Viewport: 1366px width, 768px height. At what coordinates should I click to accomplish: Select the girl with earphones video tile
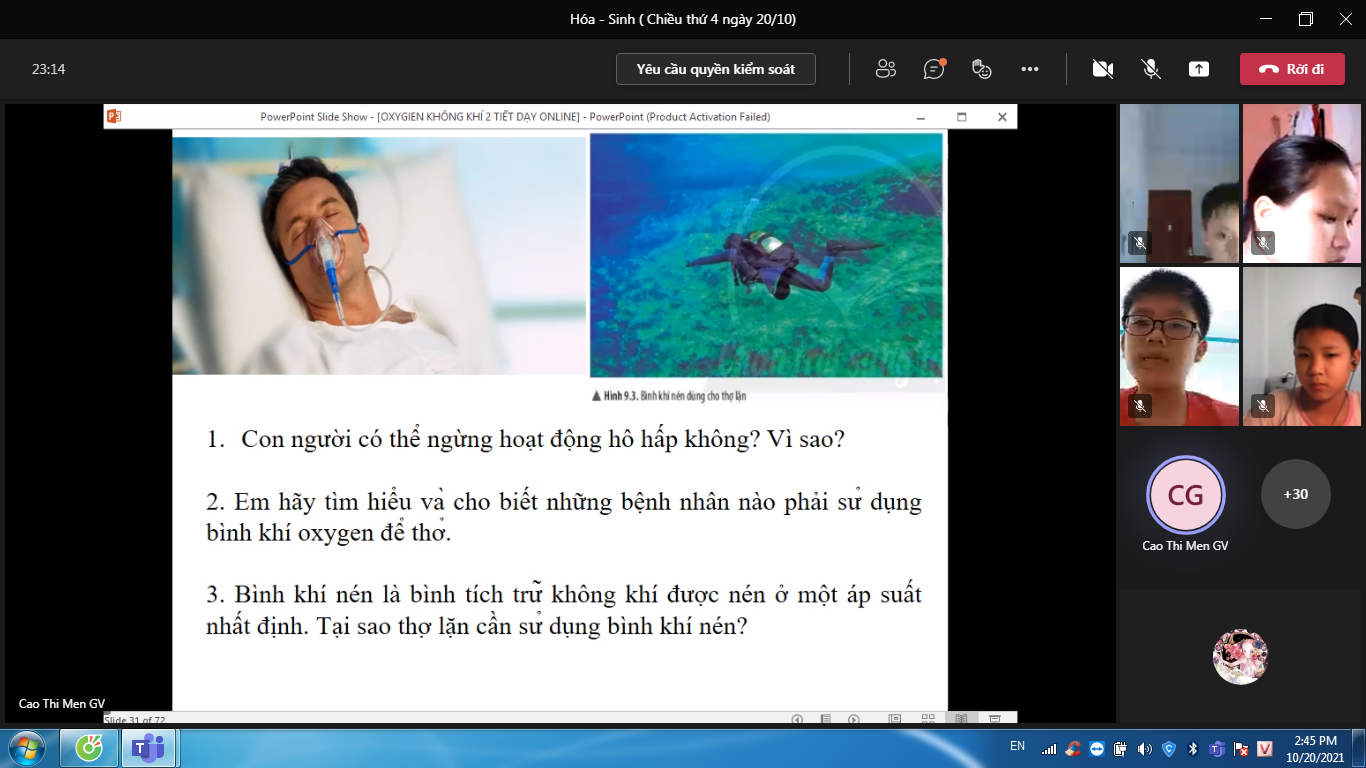[1301, 346]
